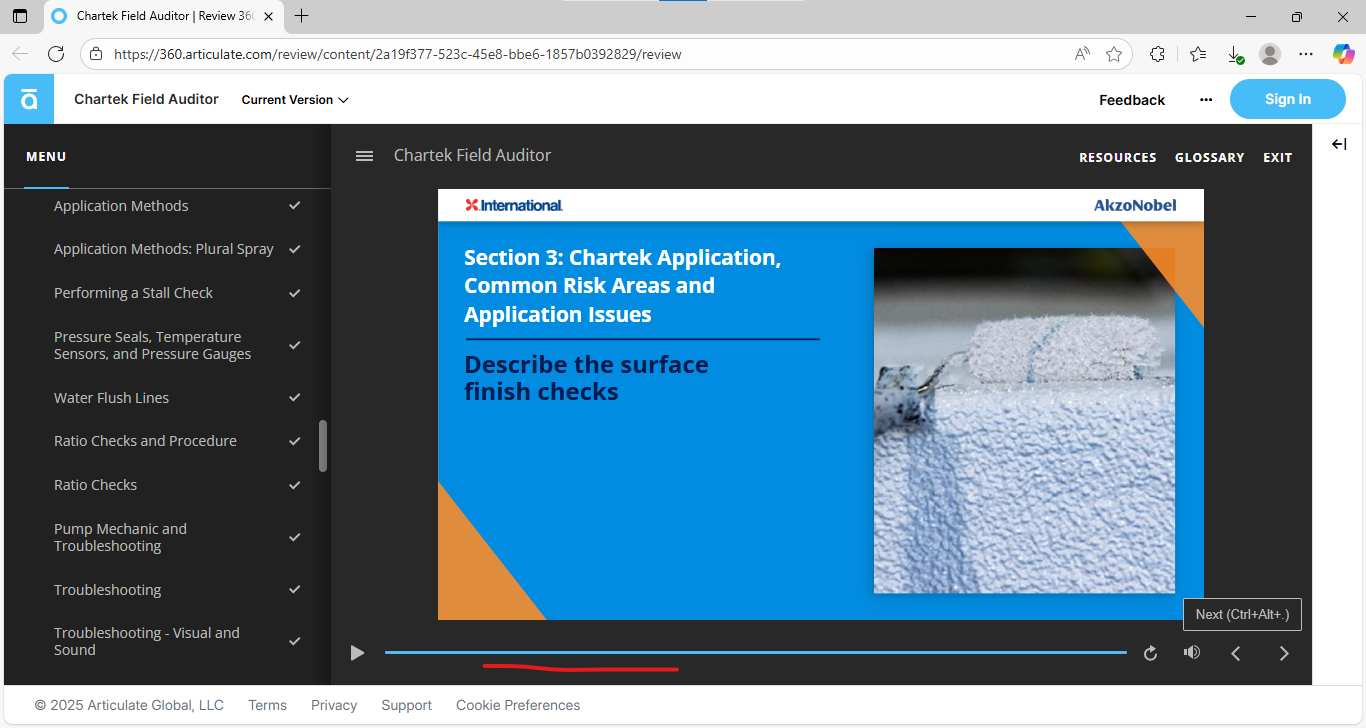
Task: Open the Resources tab in player
Action: tap(1117, 158)
